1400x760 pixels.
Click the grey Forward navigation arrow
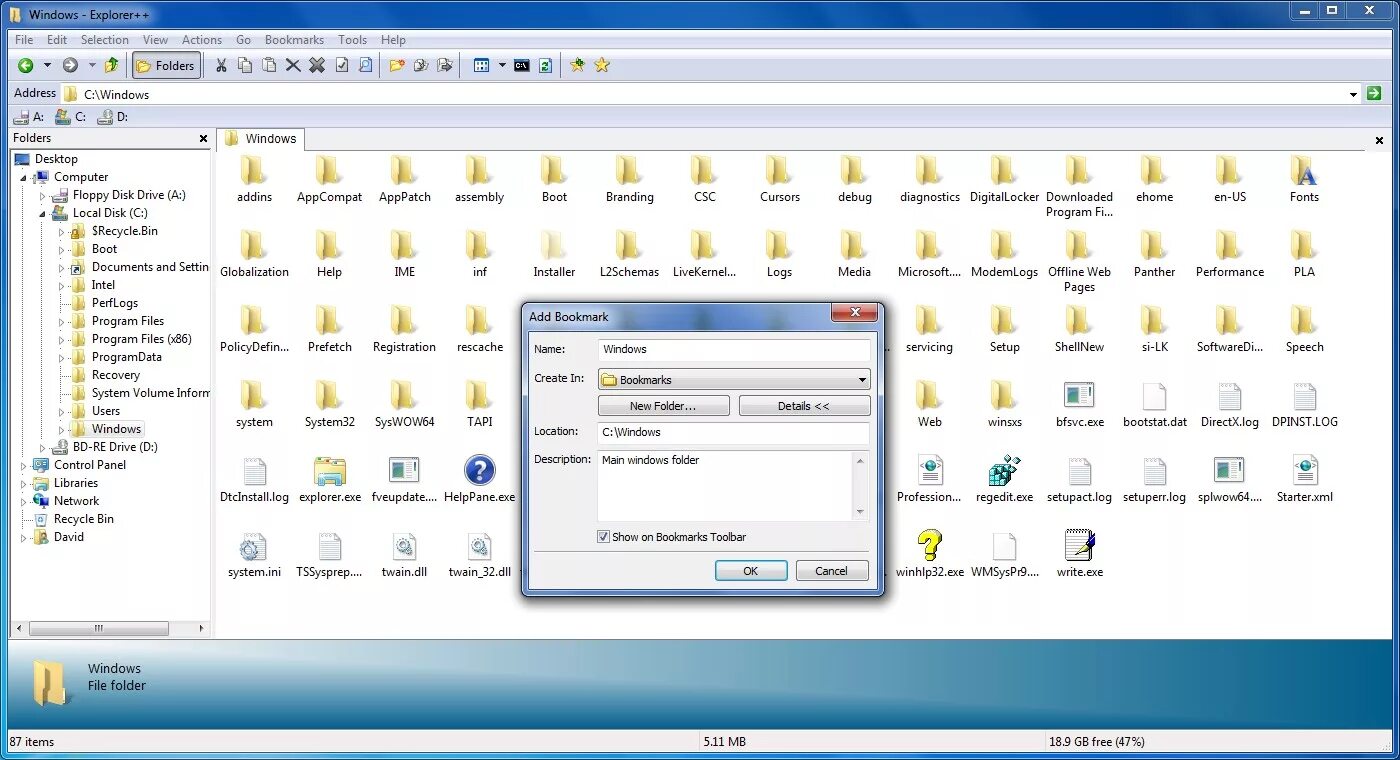[x=70, y=65]
